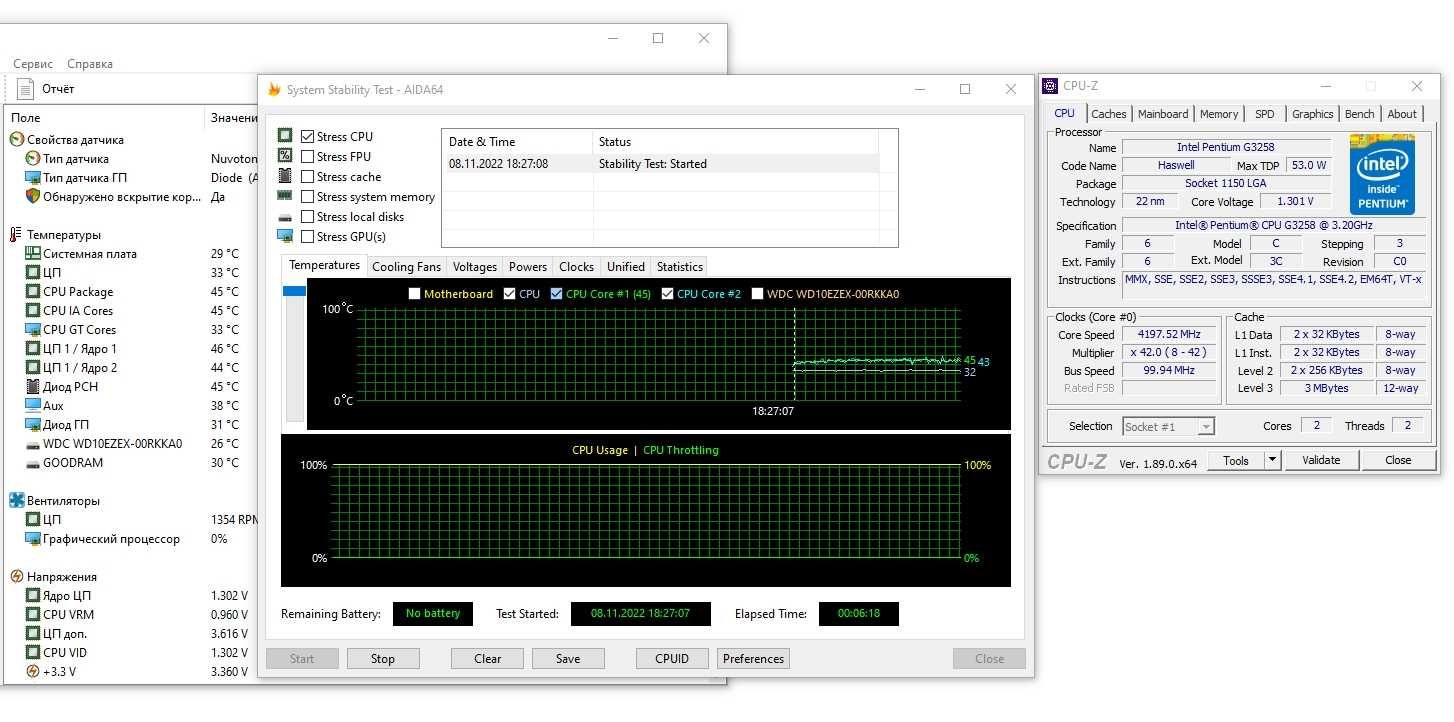
Task: Switch to Clocks tab in AIDA64
Action: point(577,267)
